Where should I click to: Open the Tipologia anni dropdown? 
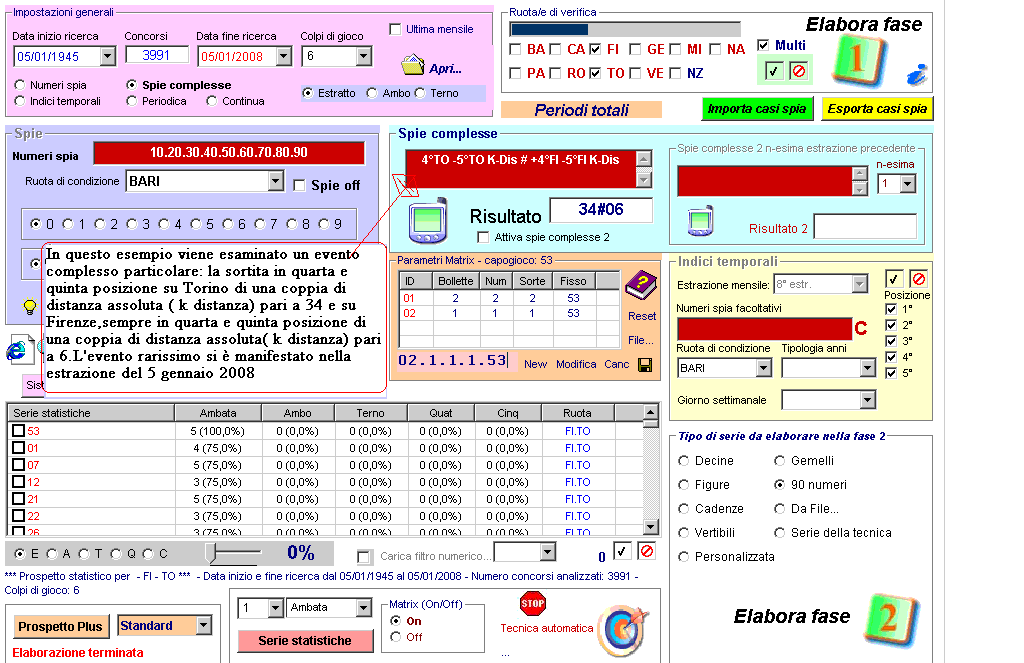[x=867, y=368]
